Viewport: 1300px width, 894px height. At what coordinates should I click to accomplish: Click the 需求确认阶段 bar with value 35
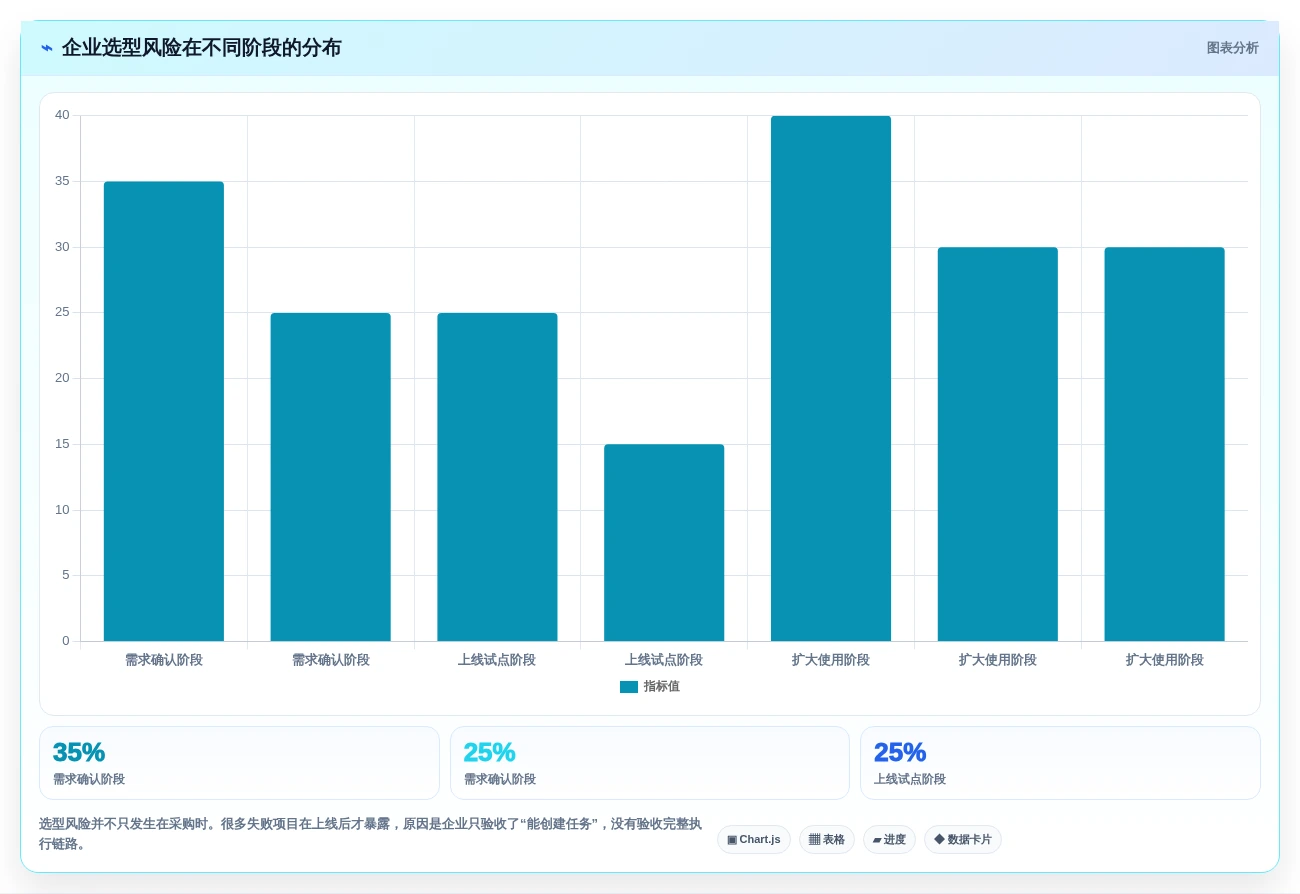click(x=164, y=411)
